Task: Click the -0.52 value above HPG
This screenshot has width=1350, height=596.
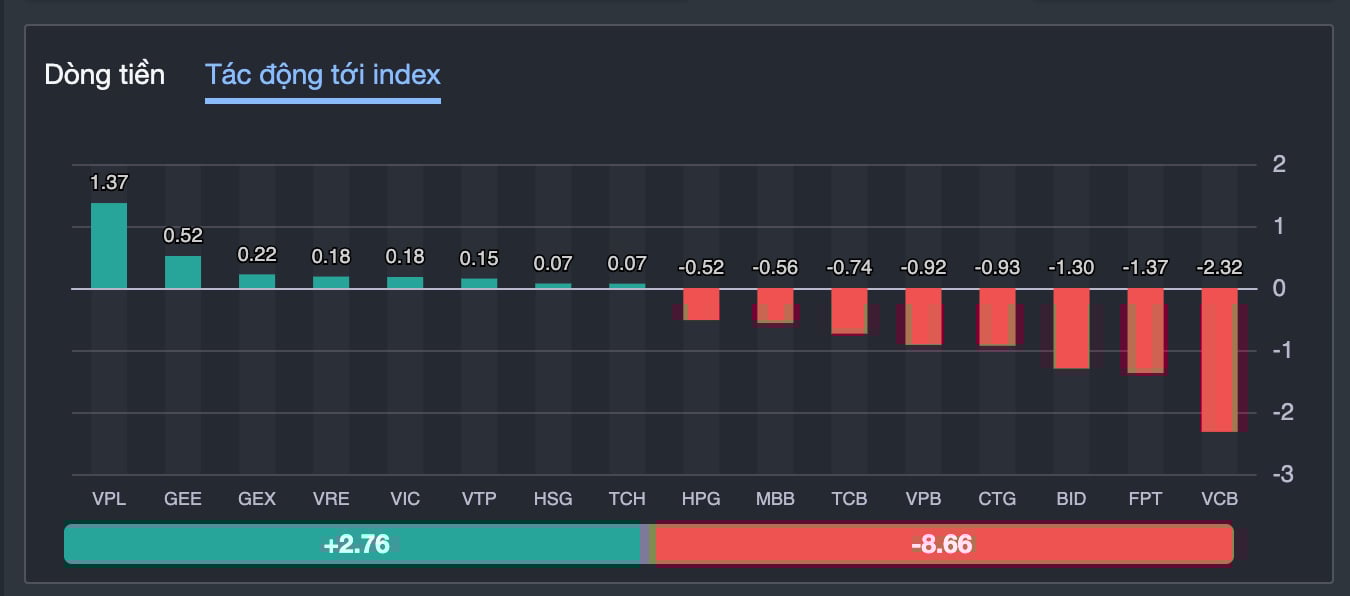Action: 701,268
